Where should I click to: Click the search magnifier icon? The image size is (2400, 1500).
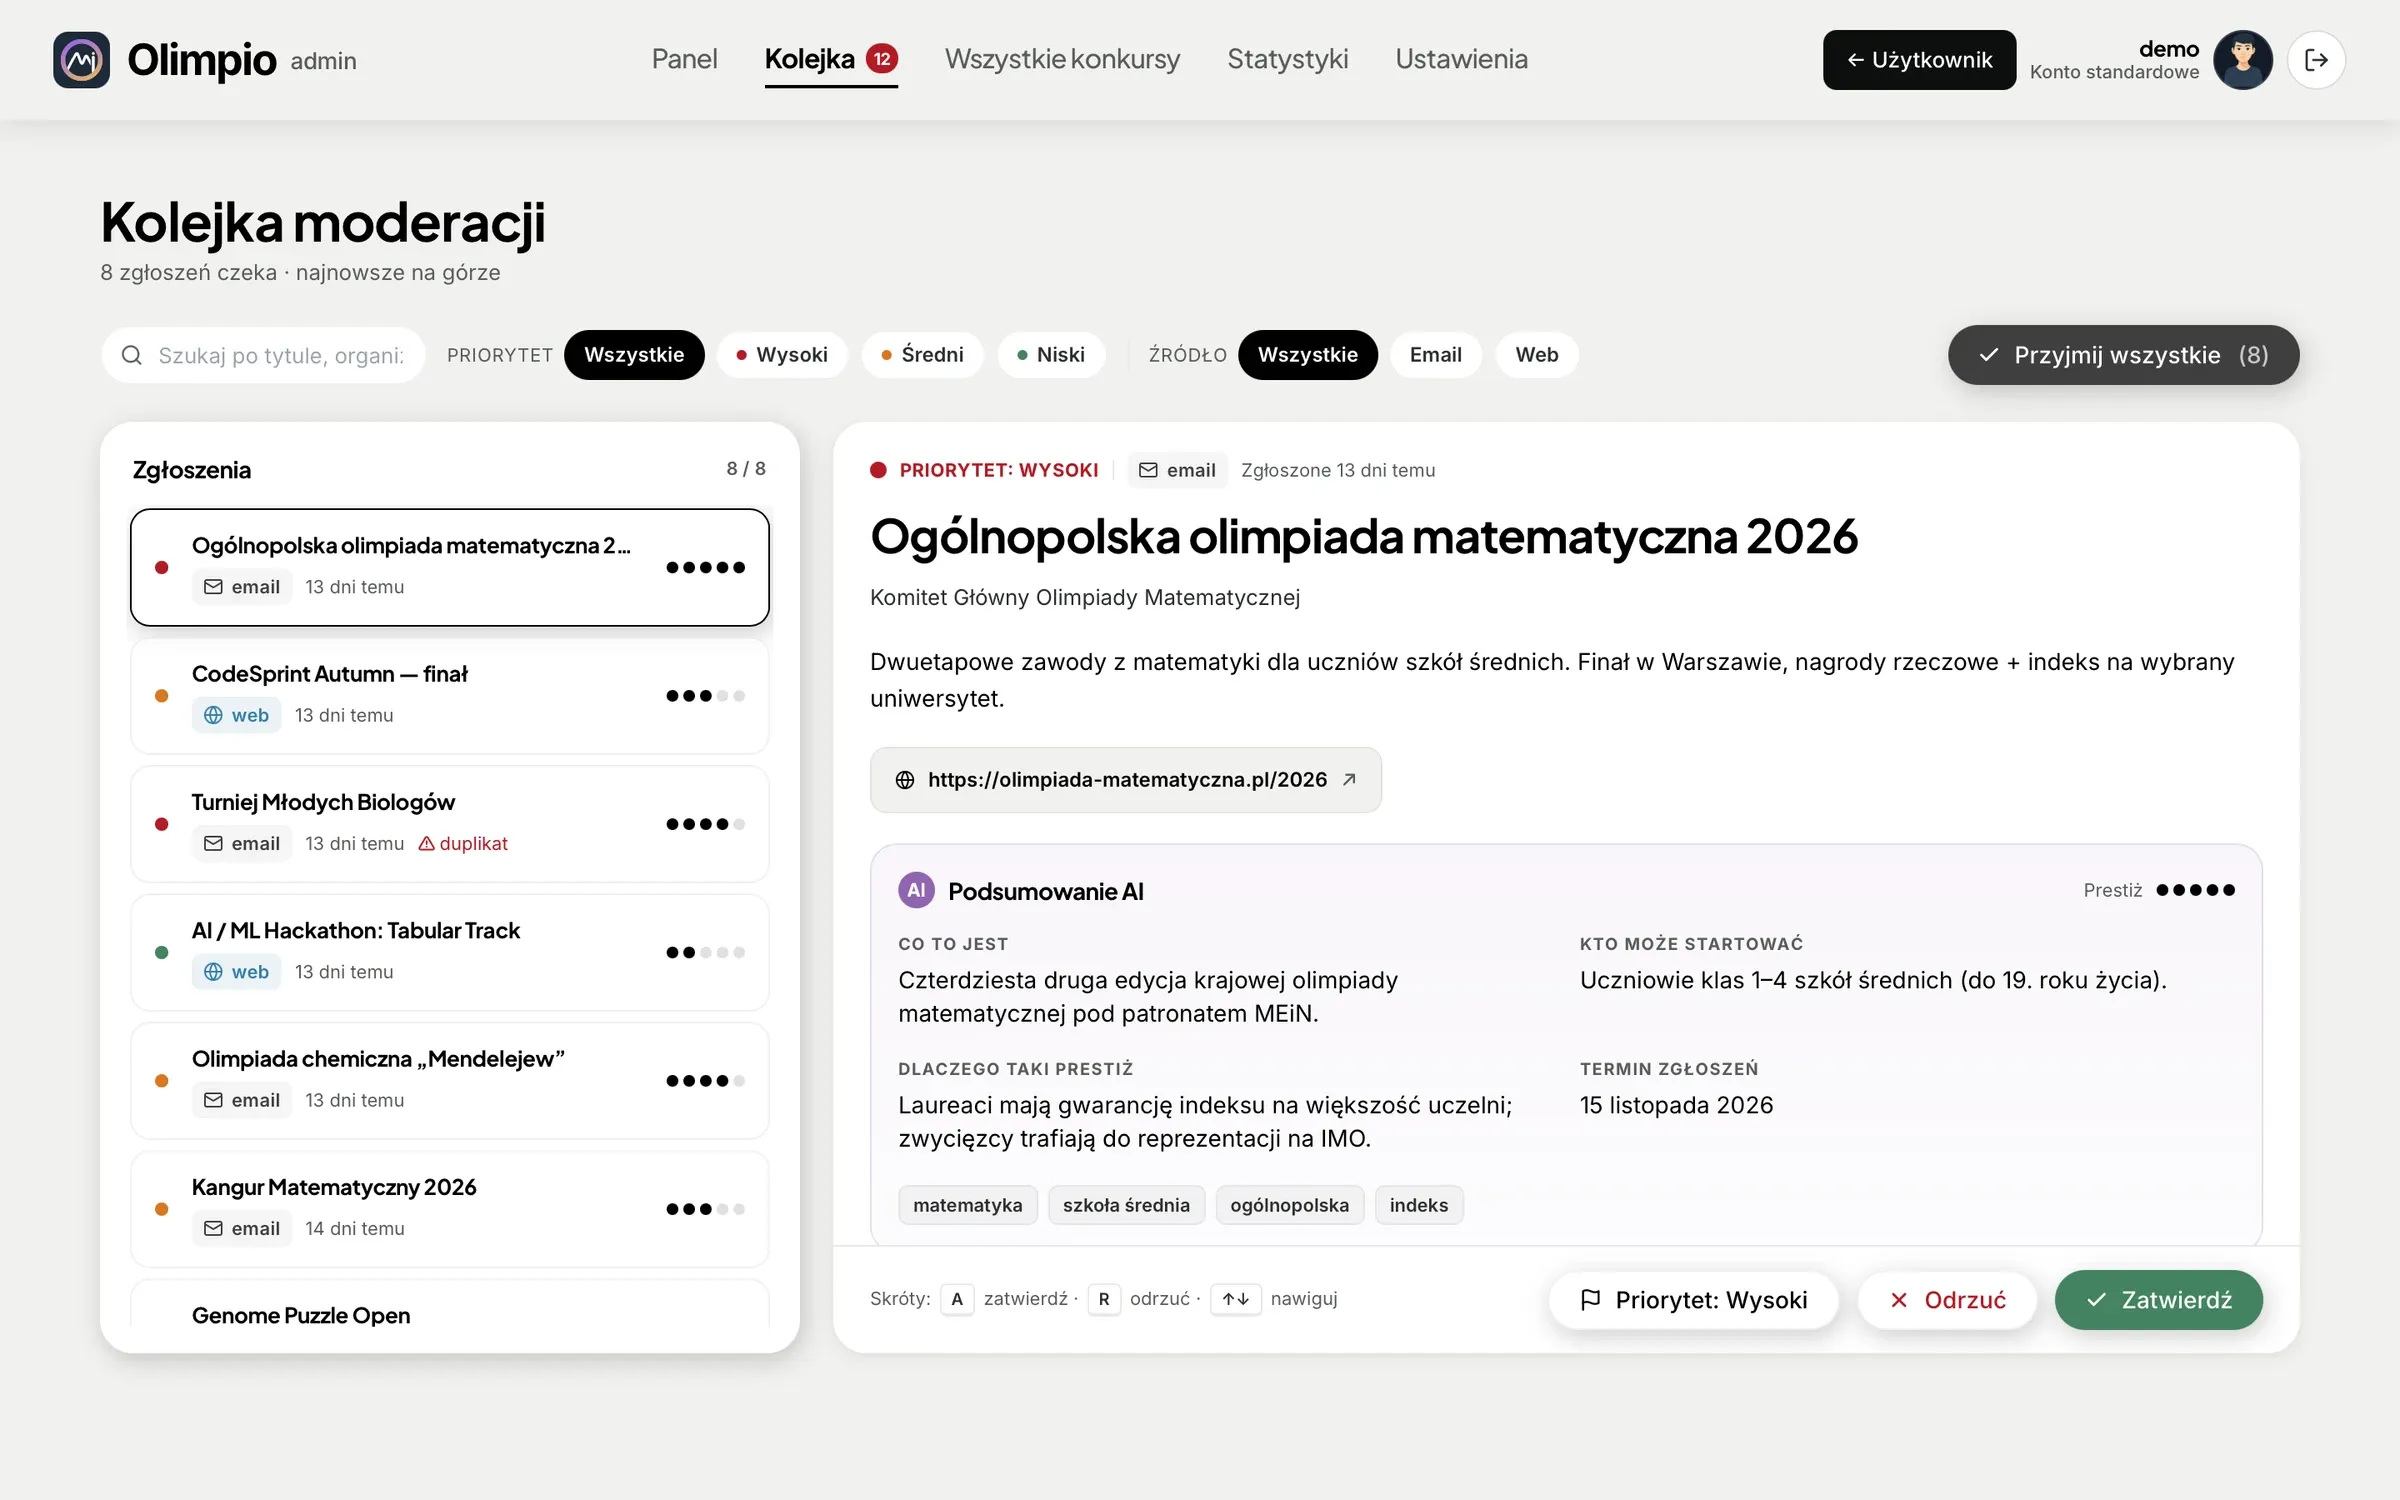pyautogui.click(x=132, y=355)
